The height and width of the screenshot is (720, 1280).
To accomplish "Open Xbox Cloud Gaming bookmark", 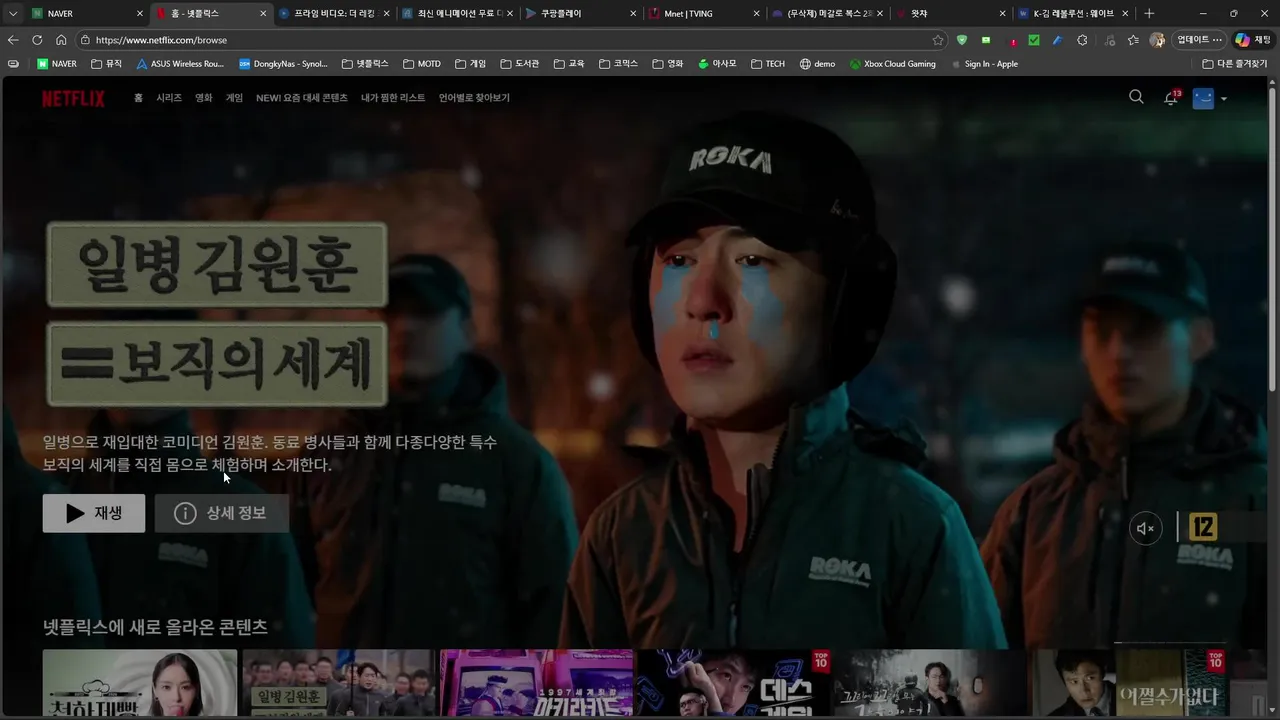I will [x=892, y=64].
